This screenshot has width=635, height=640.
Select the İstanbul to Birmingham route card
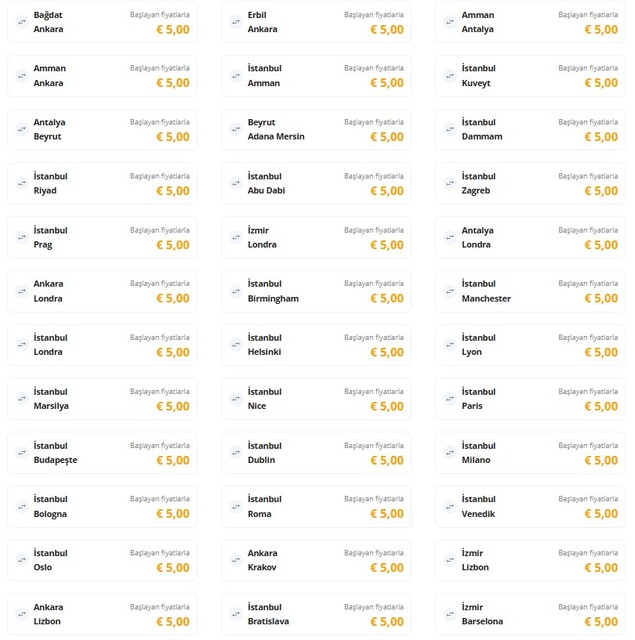[x=315, y=291]
